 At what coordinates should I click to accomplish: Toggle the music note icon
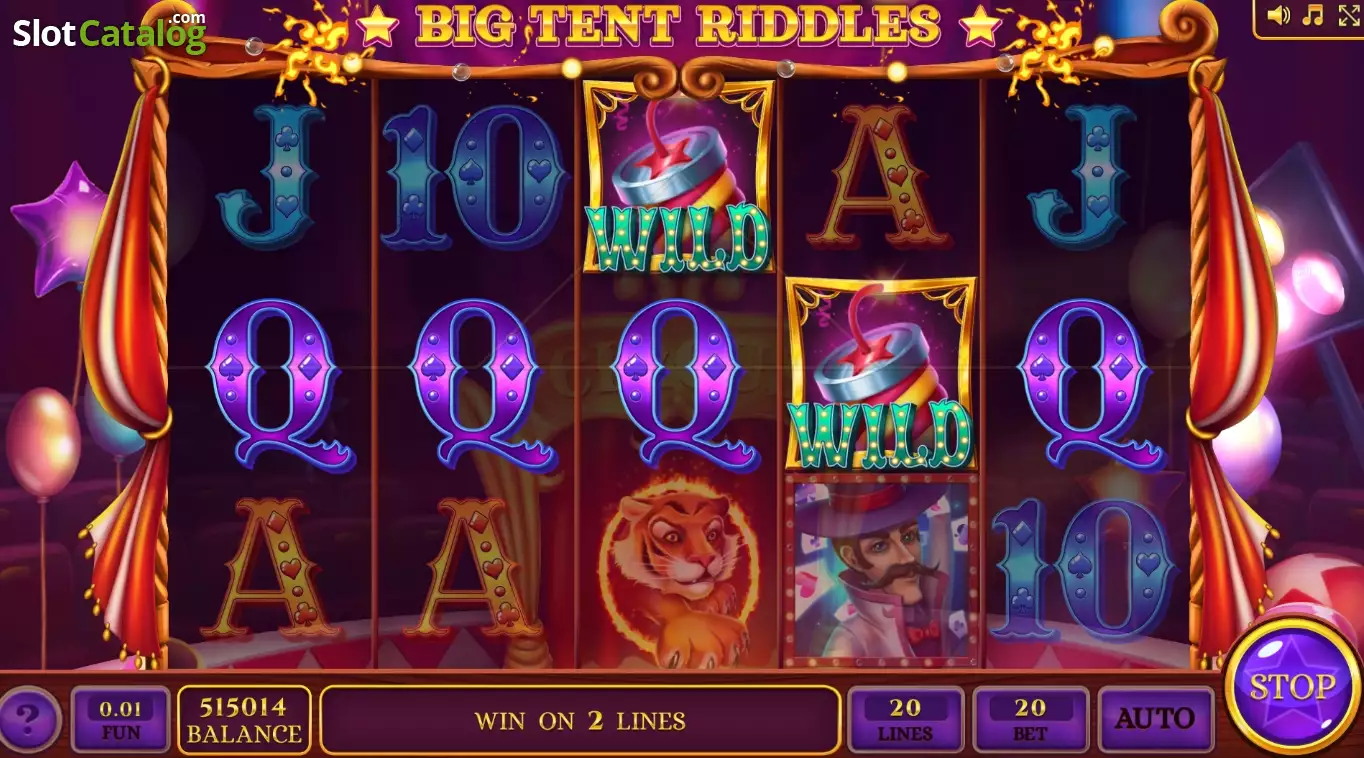tap(1314, 15)
